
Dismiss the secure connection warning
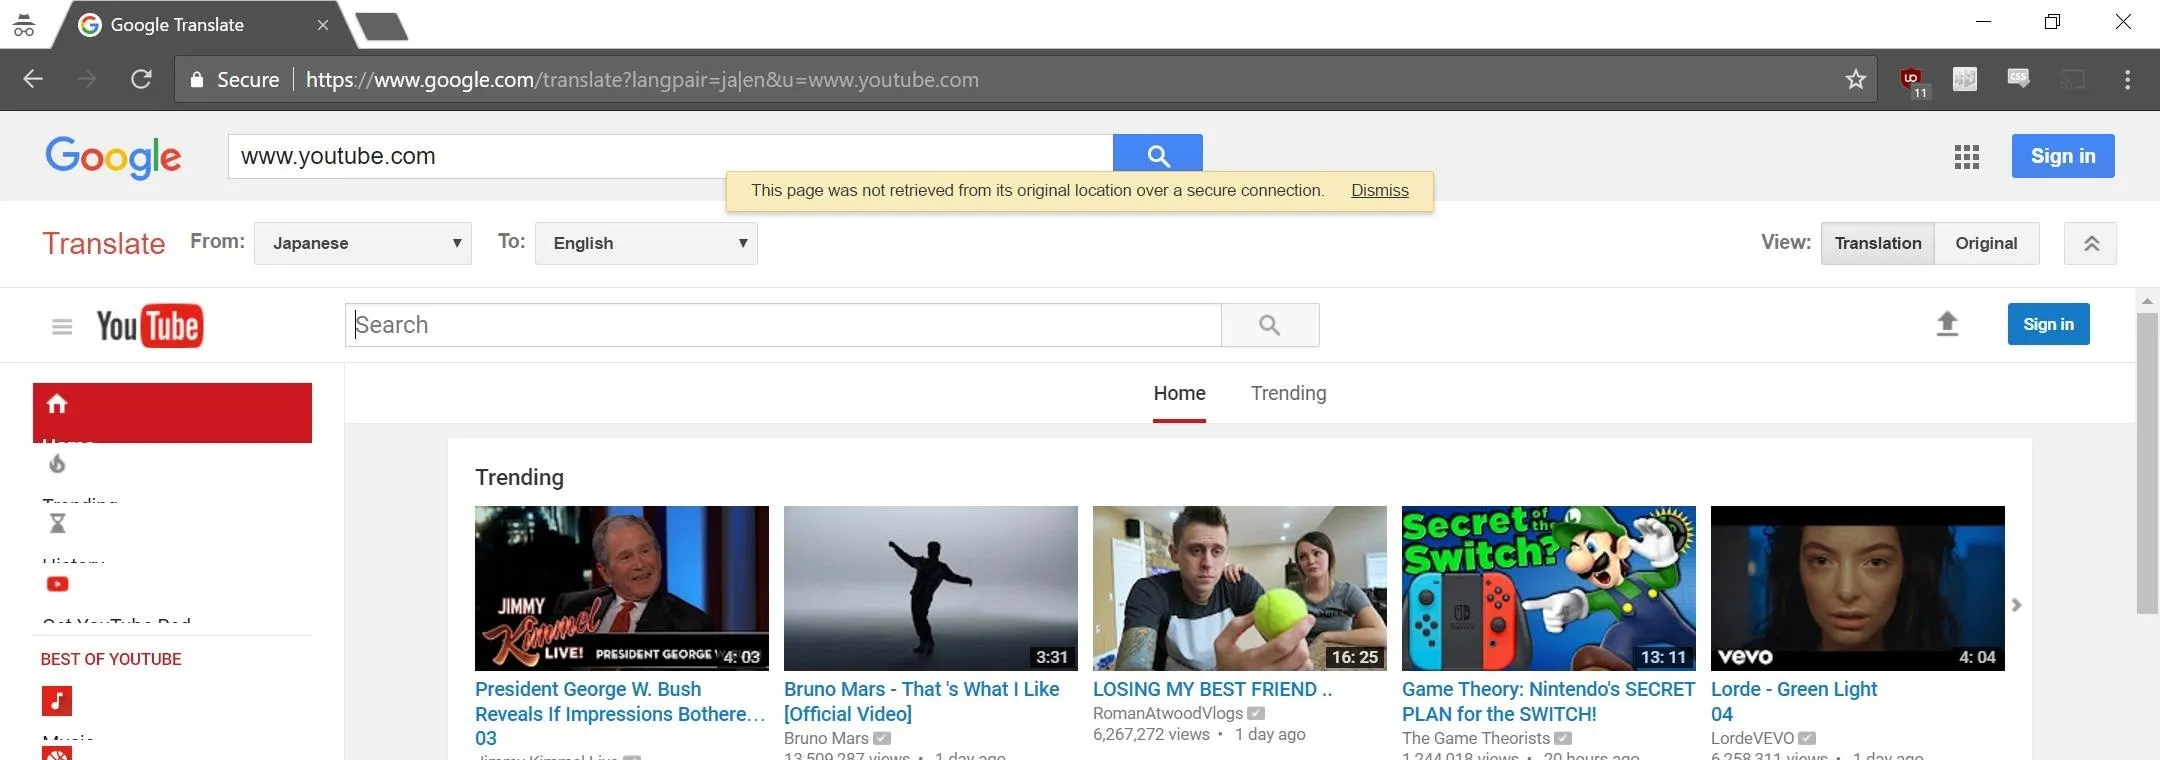1379,190
